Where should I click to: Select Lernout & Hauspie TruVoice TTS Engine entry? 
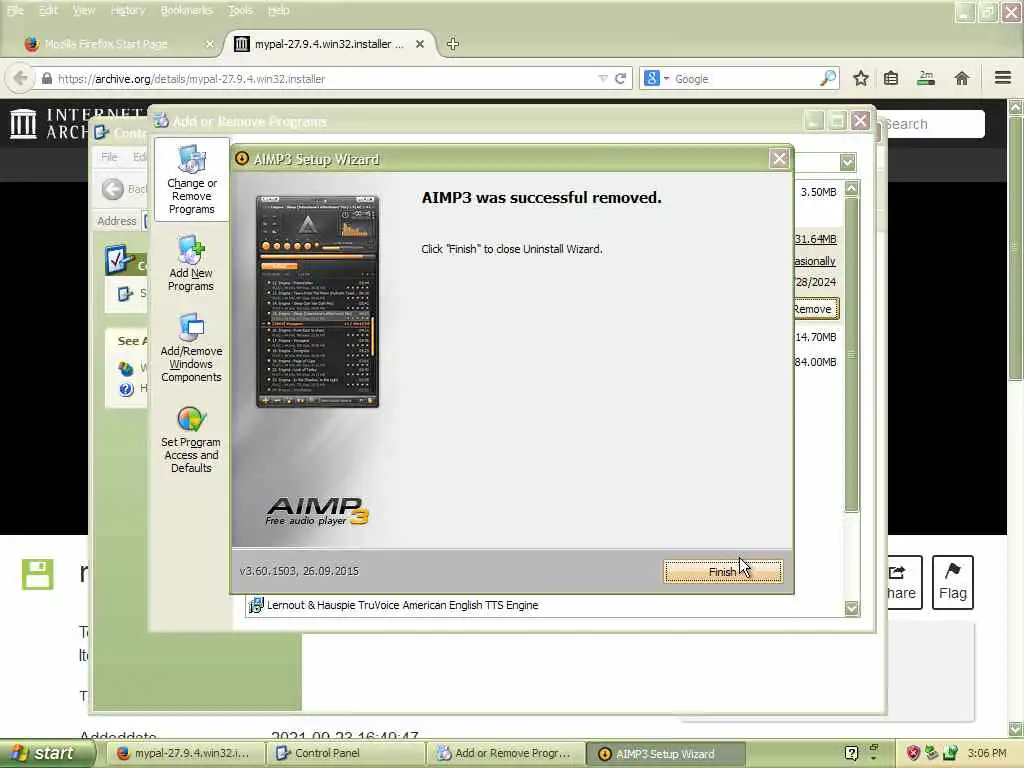pyautogui.click(x=402, y=605)
